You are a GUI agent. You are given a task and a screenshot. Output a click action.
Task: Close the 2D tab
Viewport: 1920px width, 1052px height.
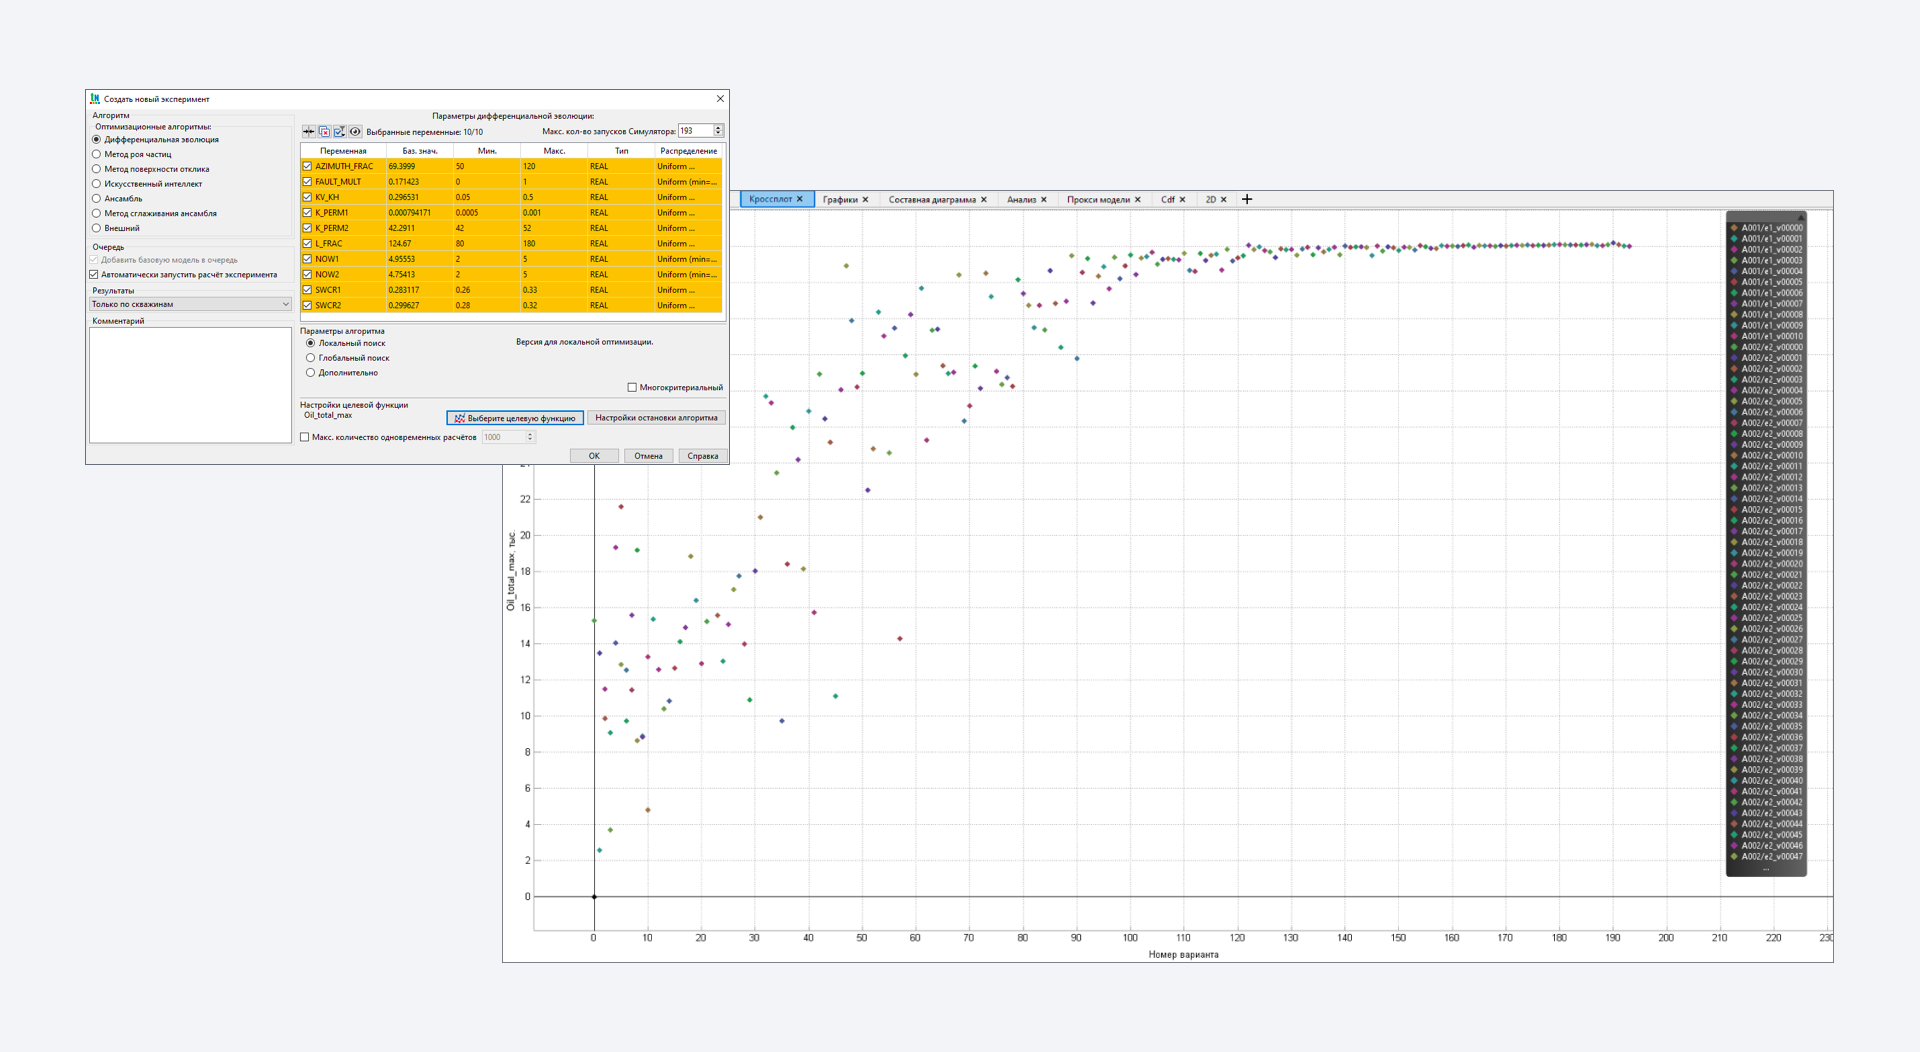tap(1224, 199)
